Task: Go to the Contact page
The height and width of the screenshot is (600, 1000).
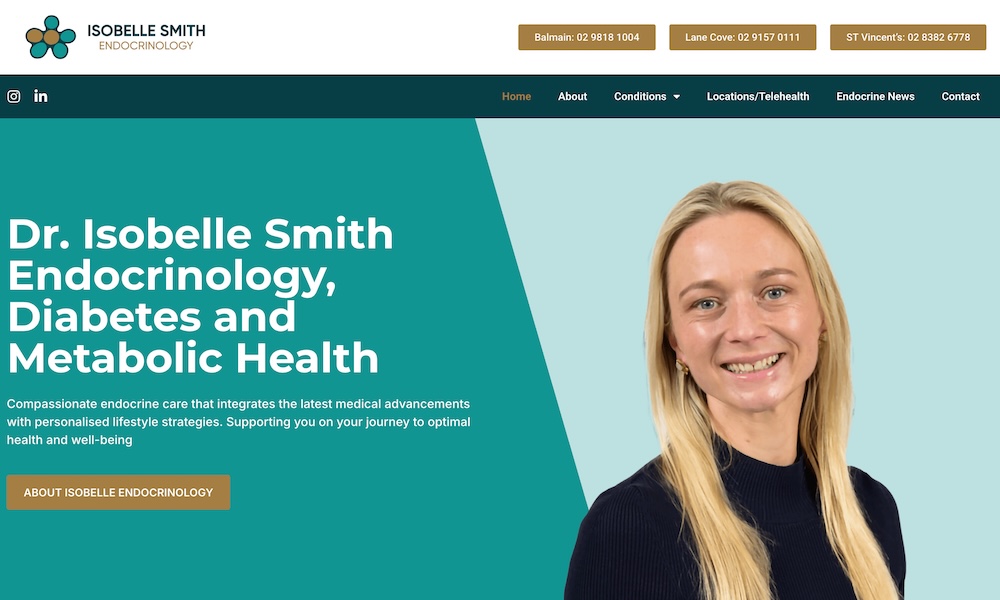Action: point(960,96)
